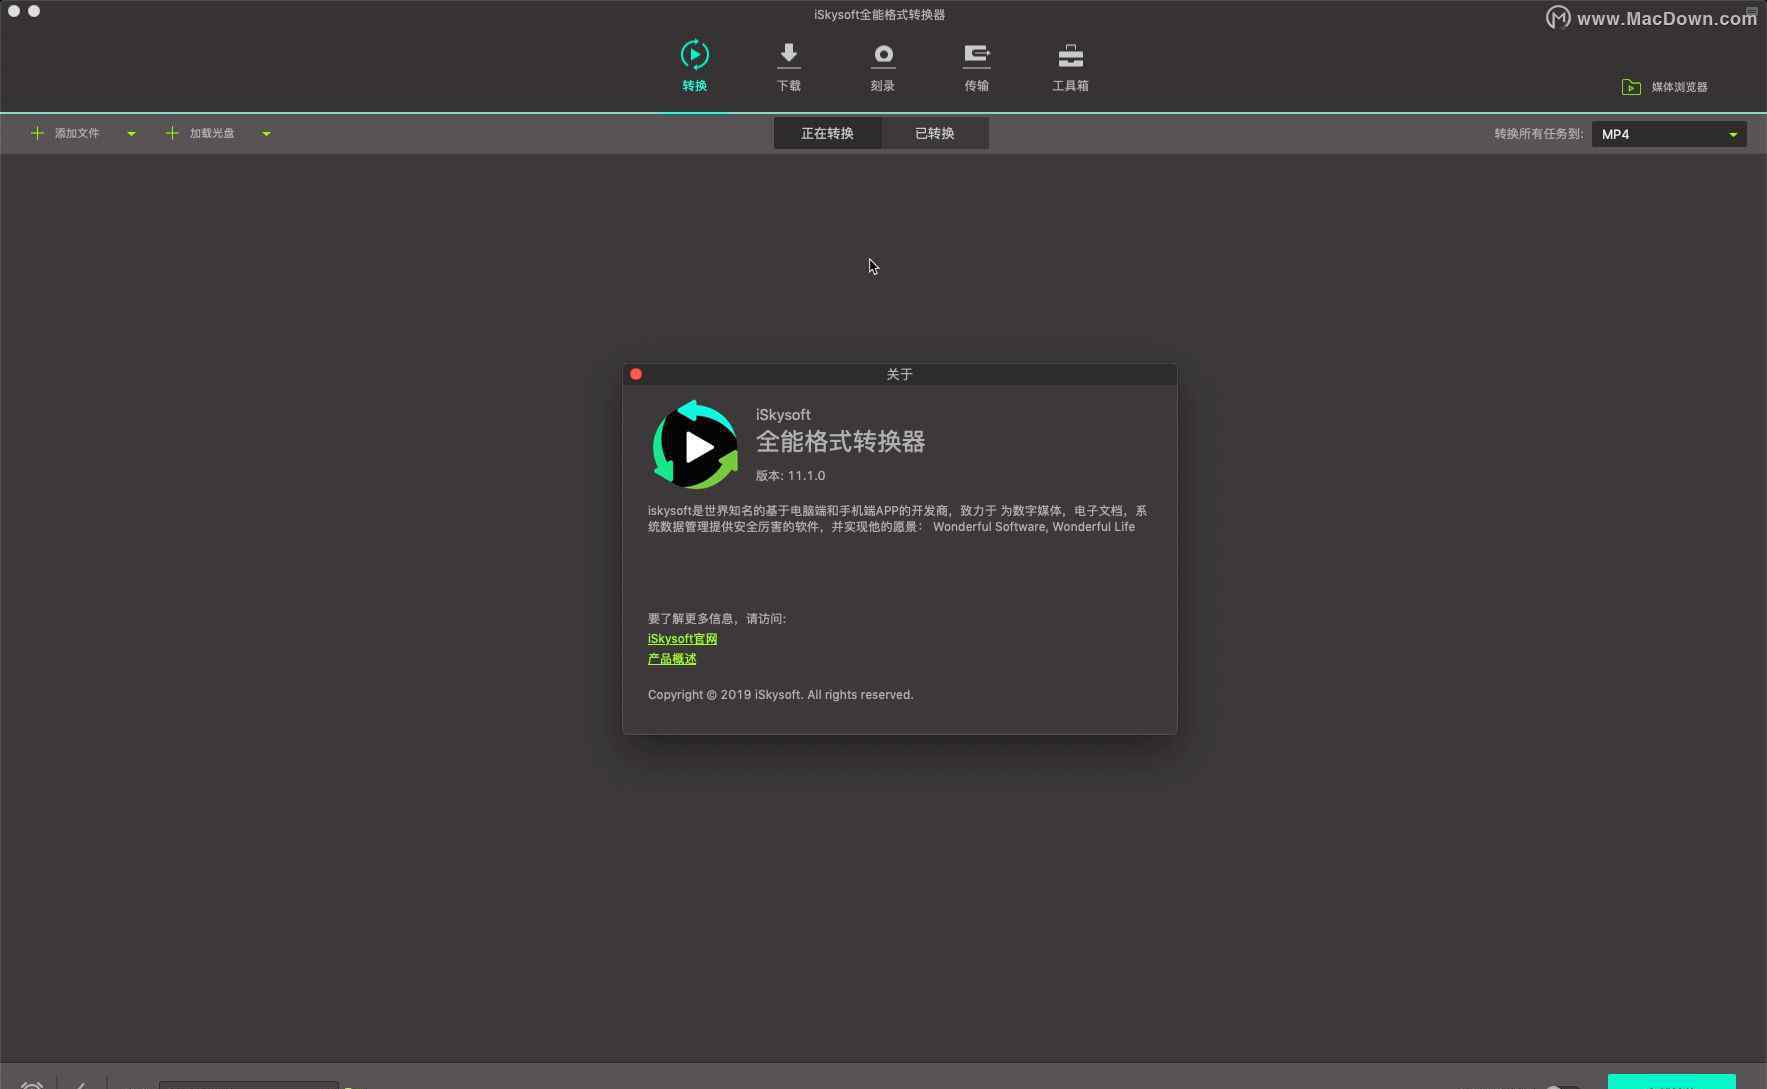Expand the 加载光盘 dropdown arrow
The image size is (1767, 1089).
coord(266,133)
